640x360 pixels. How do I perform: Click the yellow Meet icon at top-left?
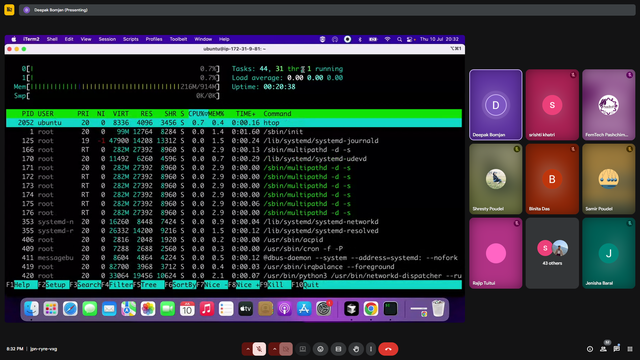pyautogui.click(x=9, y=9)
